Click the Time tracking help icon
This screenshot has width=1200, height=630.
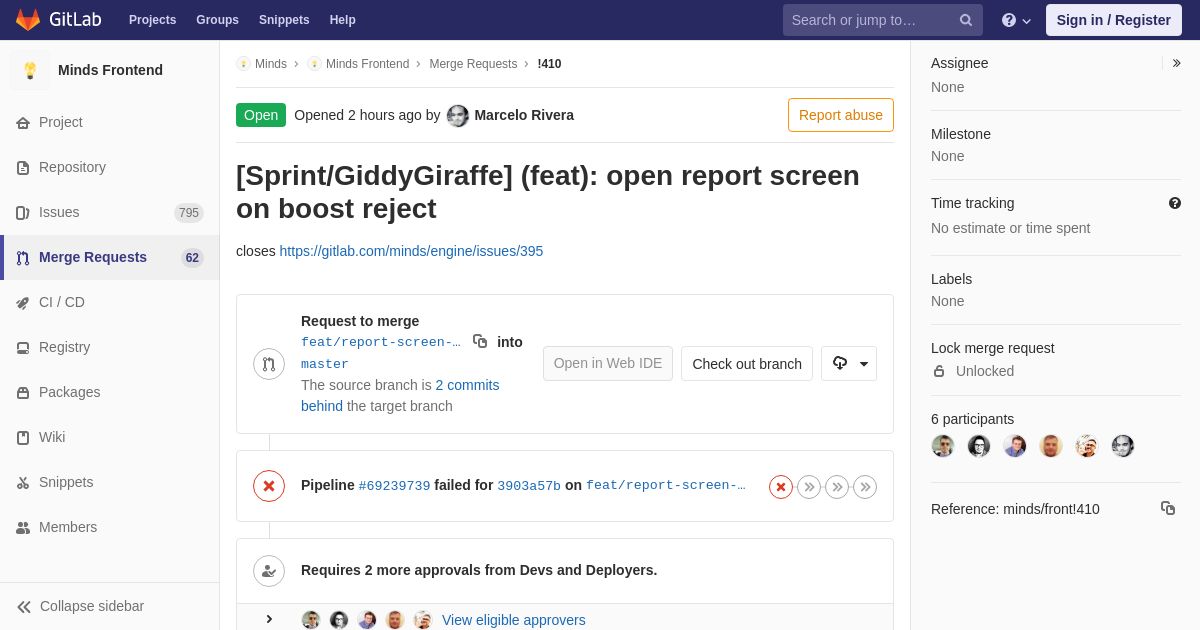coord(1175,203)
